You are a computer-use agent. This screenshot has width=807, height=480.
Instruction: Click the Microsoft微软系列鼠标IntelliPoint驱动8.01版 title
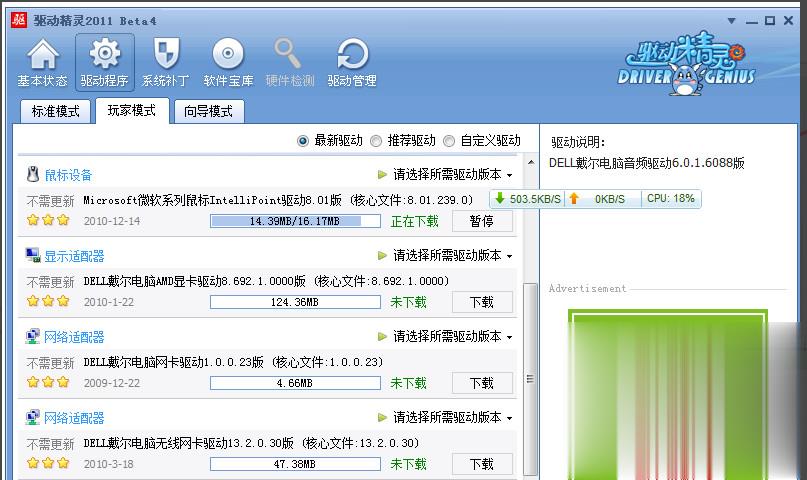pyautogui.click(x=212, y=200)
